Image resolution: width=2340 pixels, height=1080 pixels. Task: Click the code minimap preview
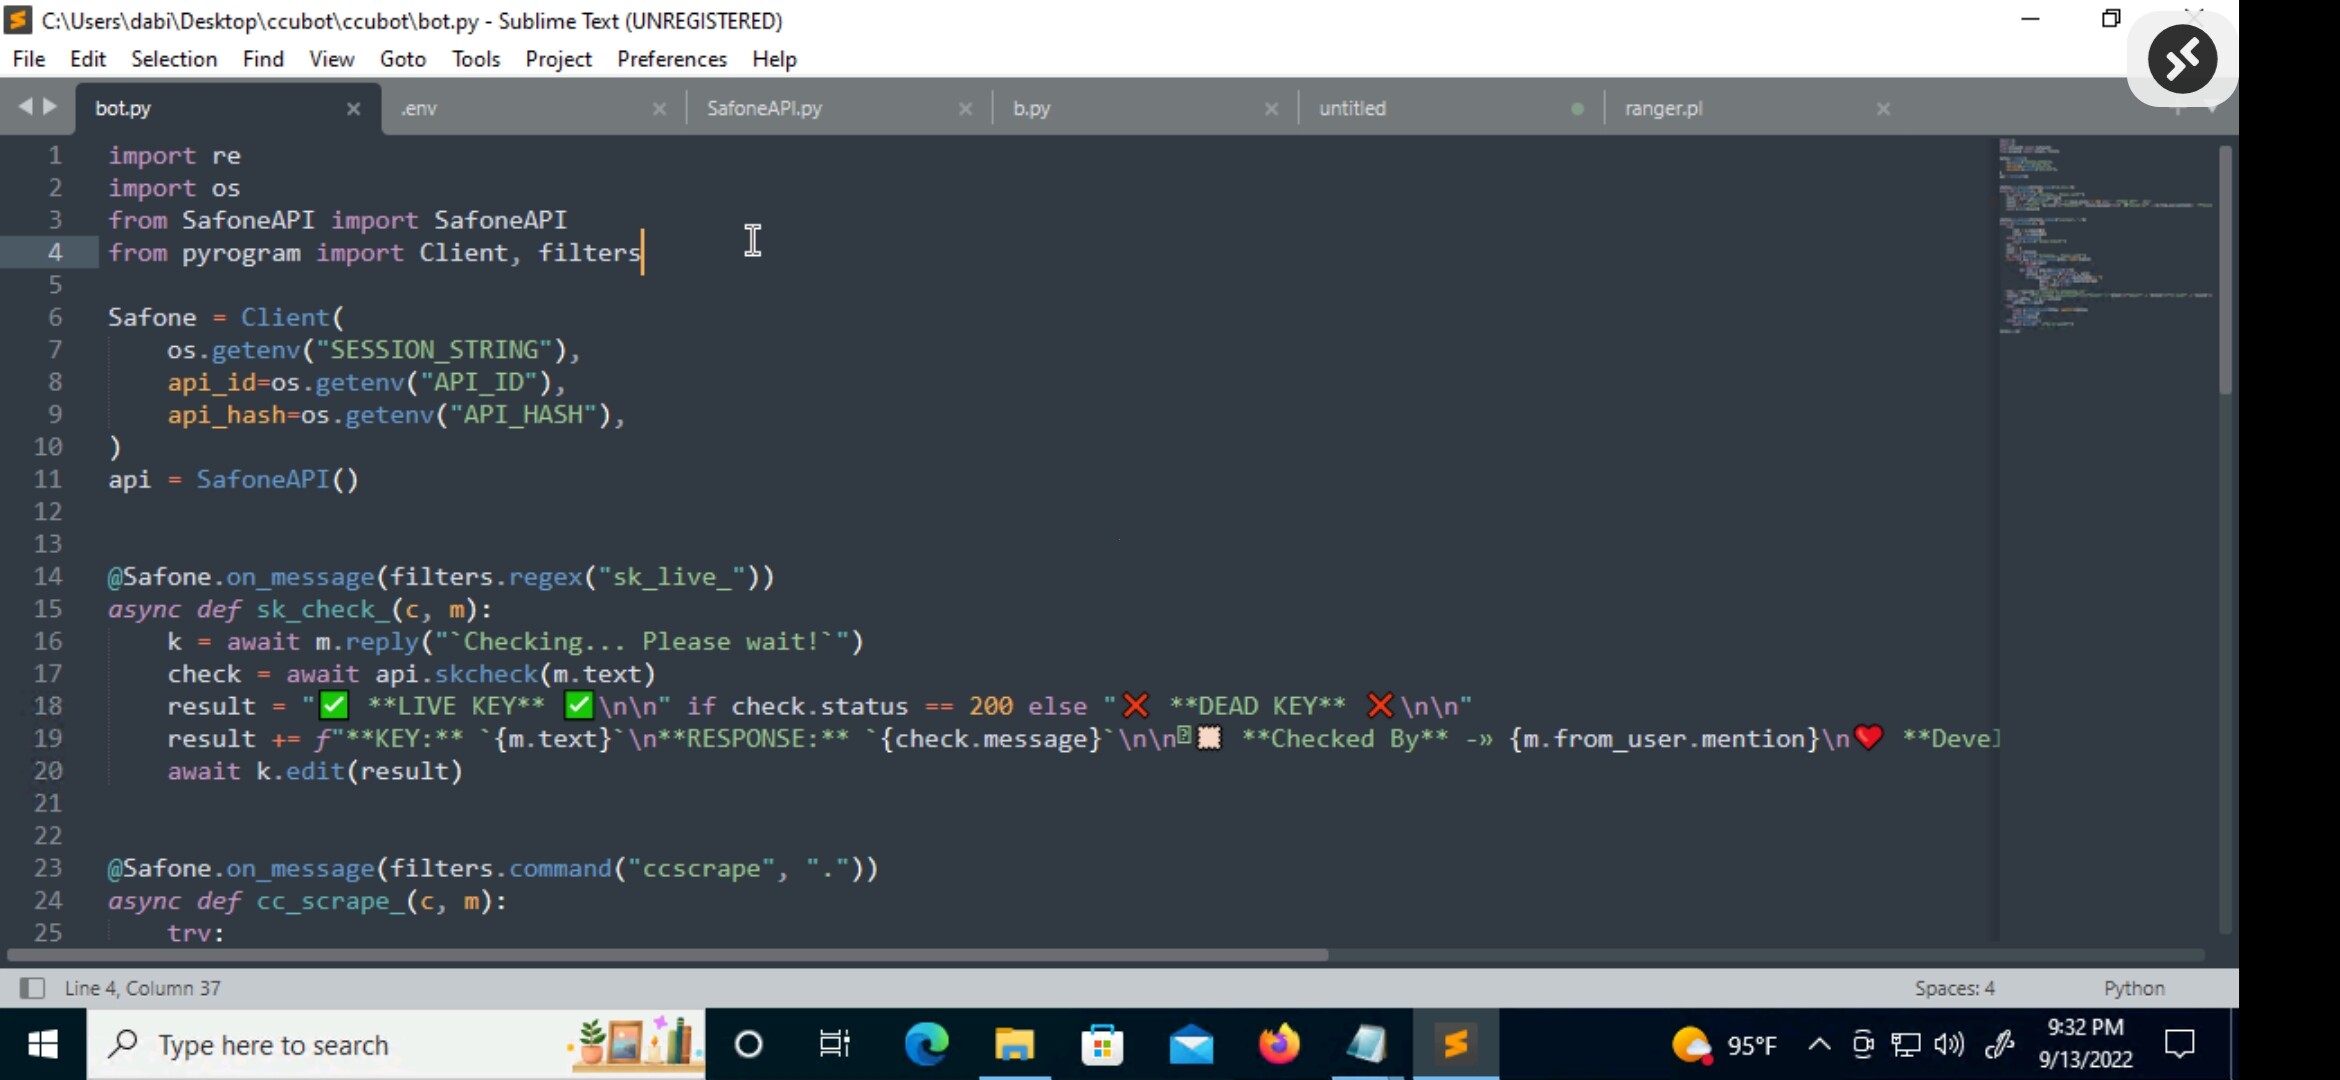click(x=2105, y=236)
